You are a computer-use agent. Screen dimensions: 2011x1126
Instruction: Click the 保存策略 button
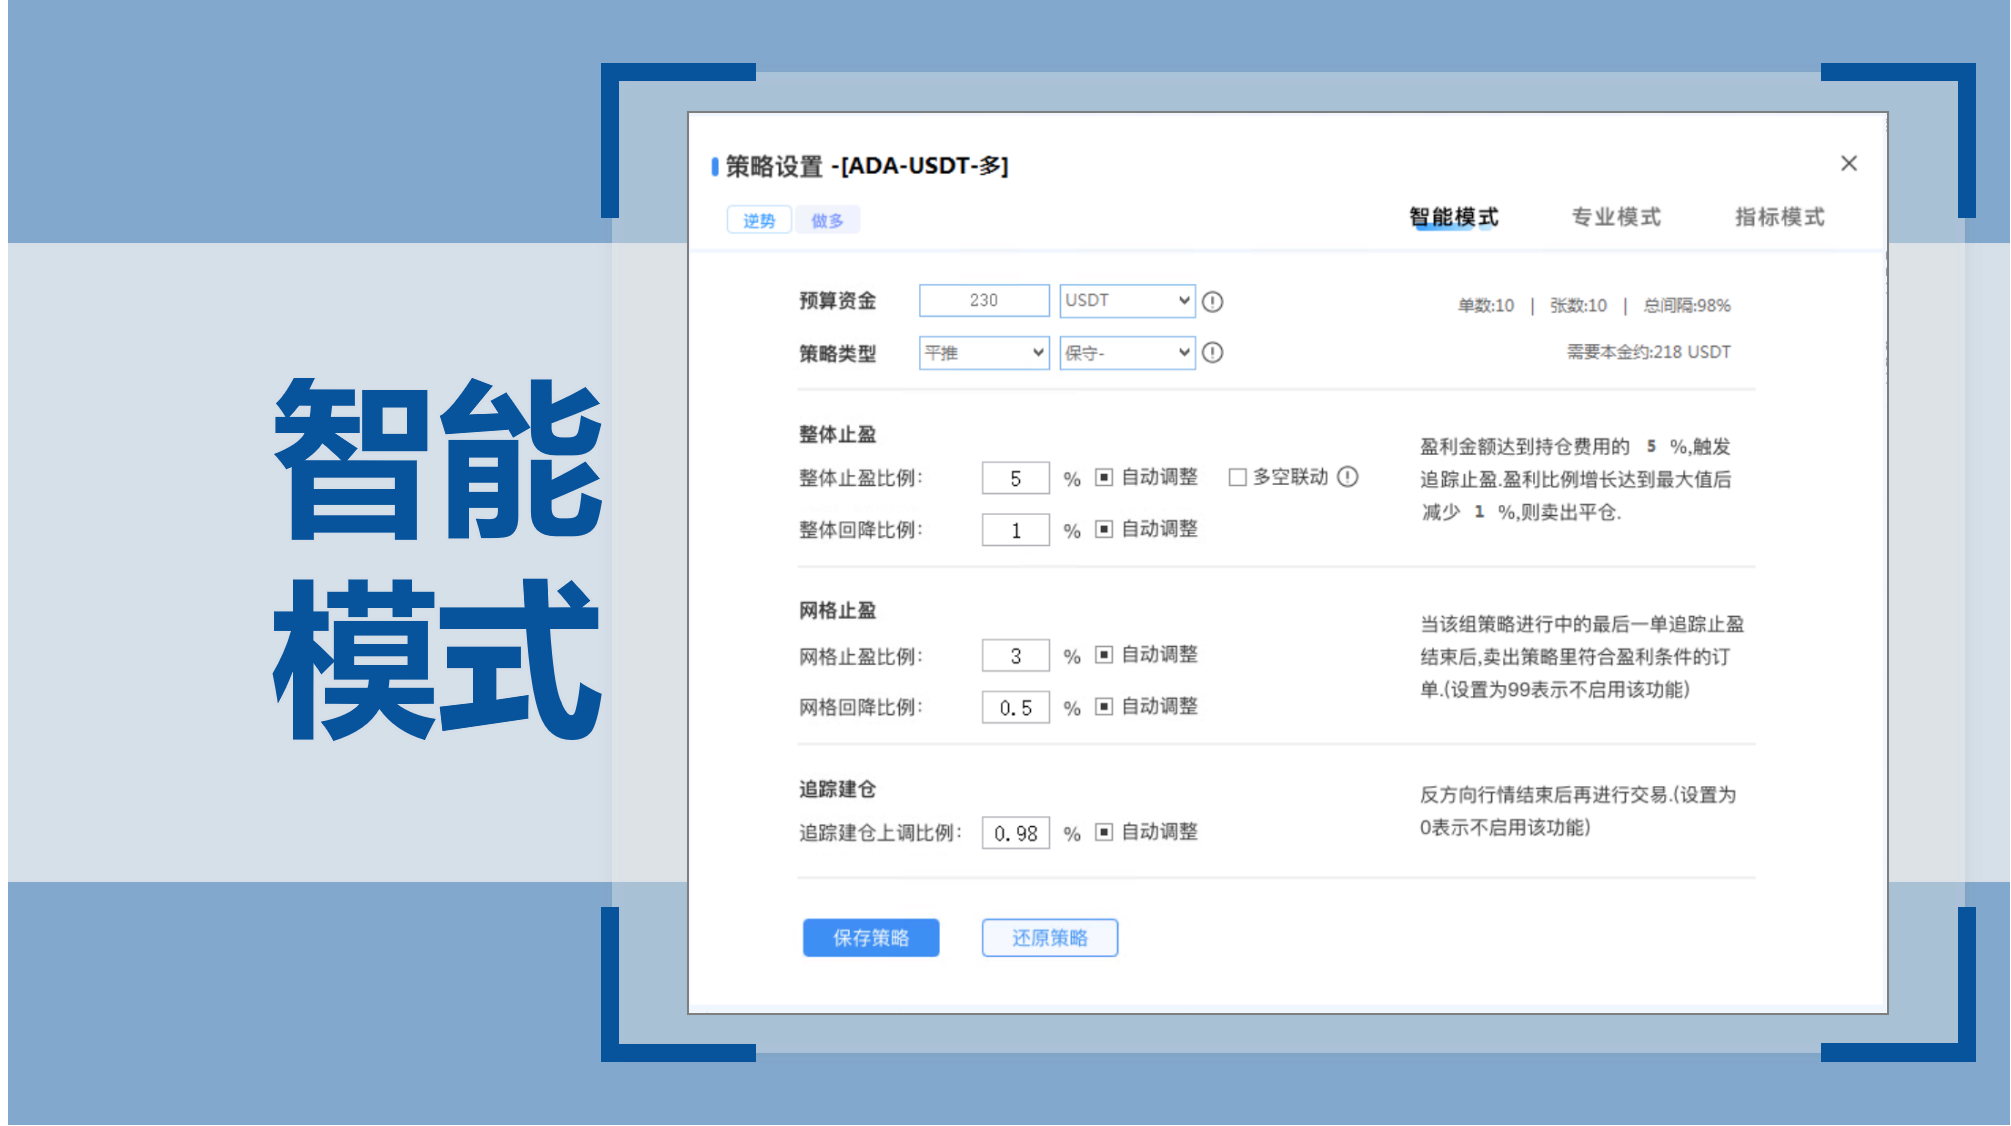tap(870, 937)
